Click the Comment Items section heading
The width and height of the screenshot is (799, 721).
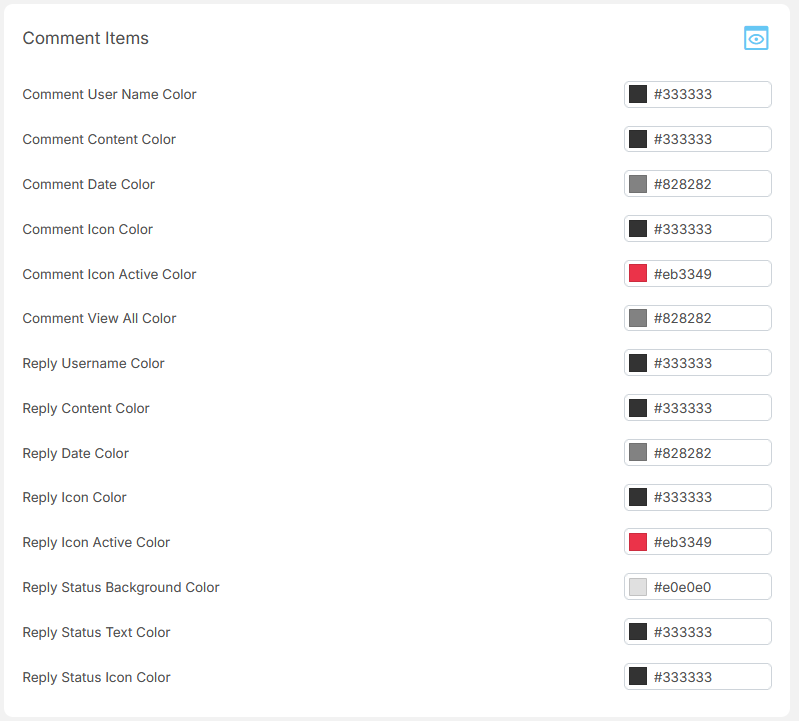point(86,38)
